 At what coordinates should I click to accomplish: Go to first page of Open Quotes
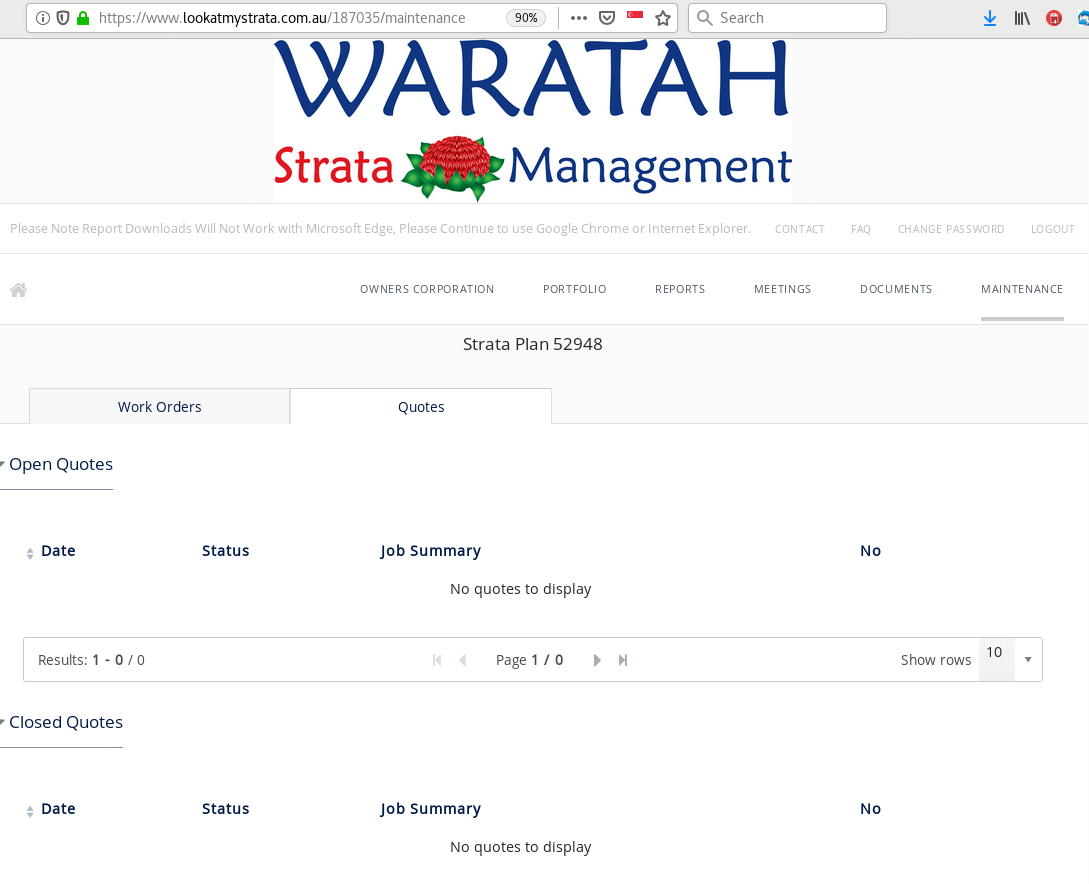pyautogui.click(x=437, y=660)
